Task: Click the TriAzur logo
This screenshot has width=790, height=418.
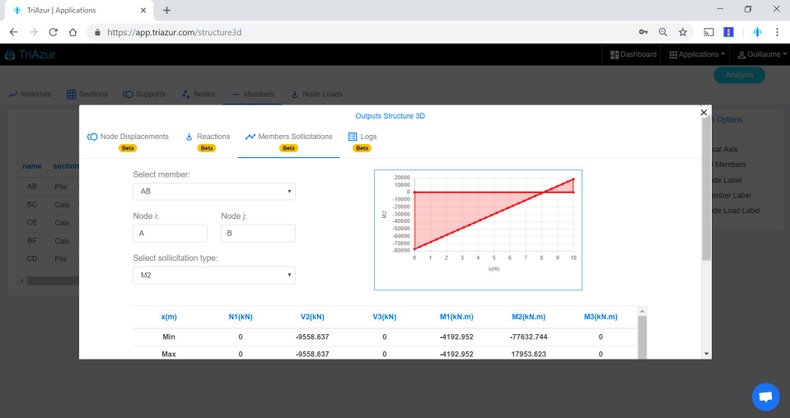Action: (x=30, y=54)
